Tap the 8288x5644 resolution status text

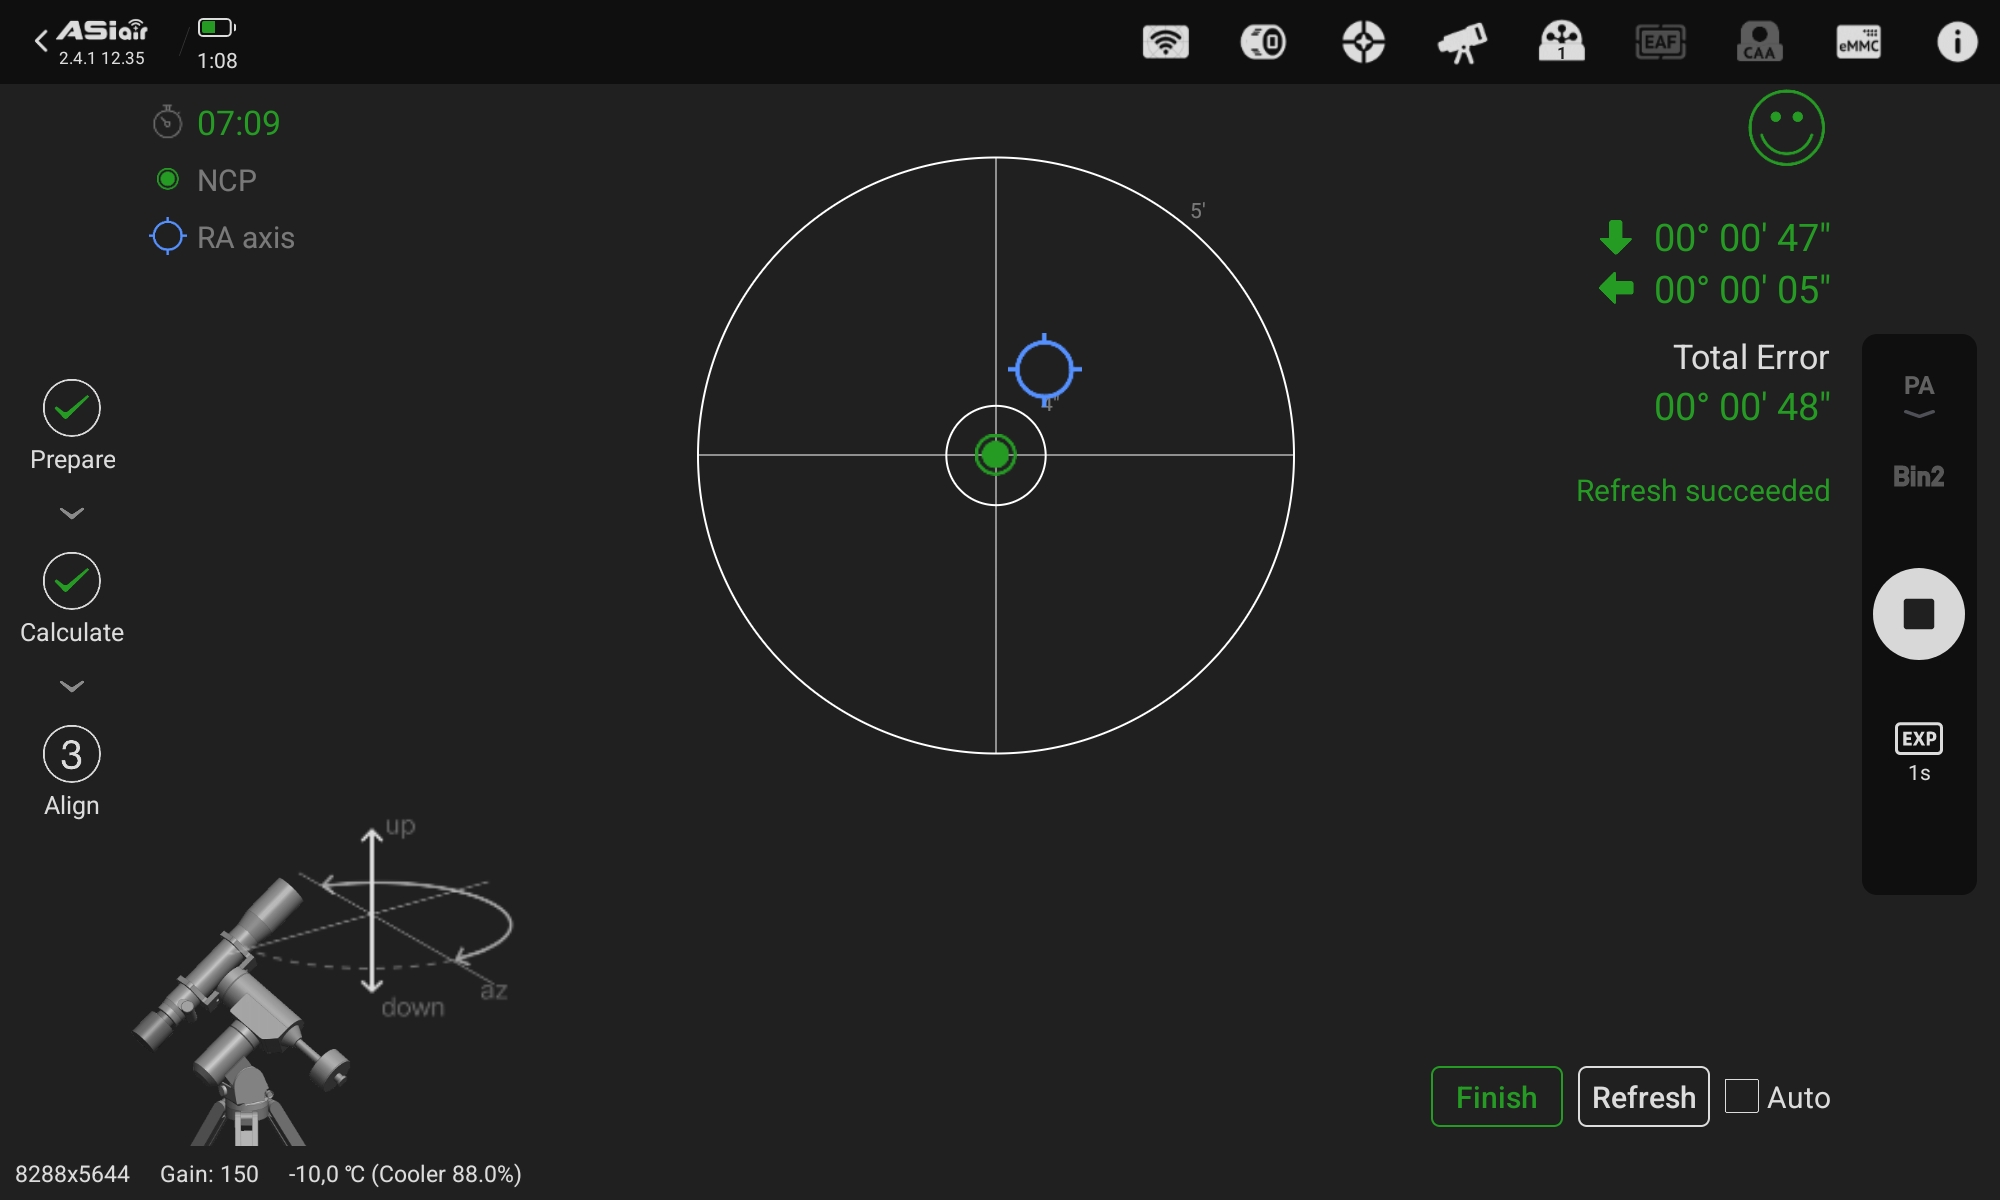(72, 1174)
